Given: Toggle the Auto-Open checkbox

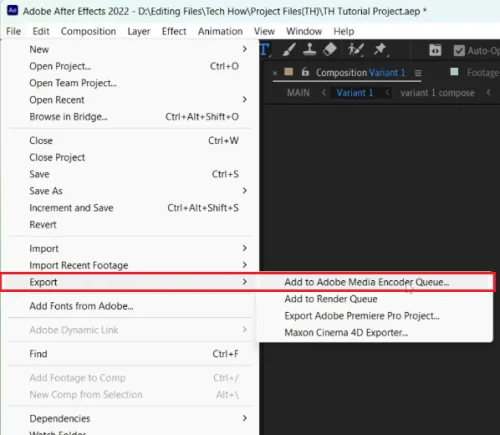Looking at the screenshot, I should point(459,51).
